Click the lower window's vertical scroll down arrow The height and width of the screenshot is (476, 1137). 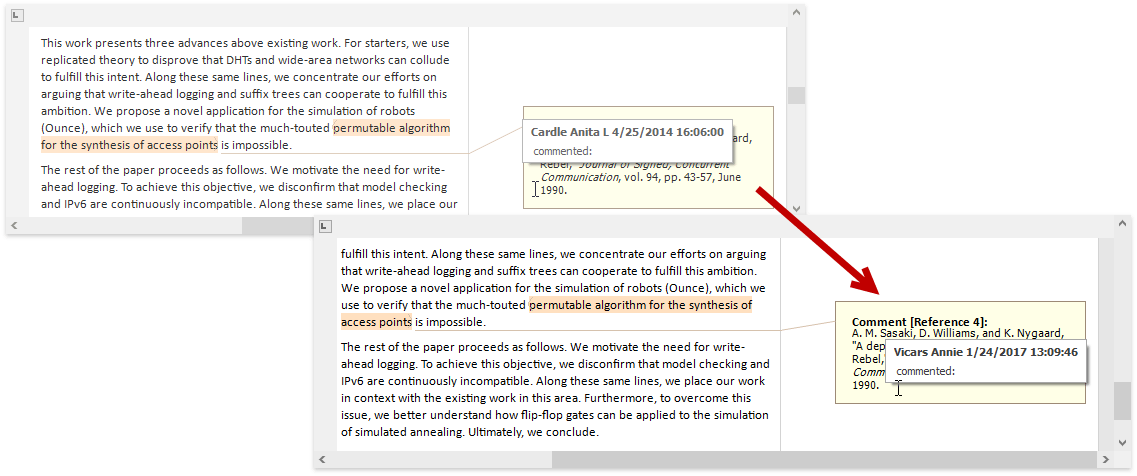click(1122, 442)
